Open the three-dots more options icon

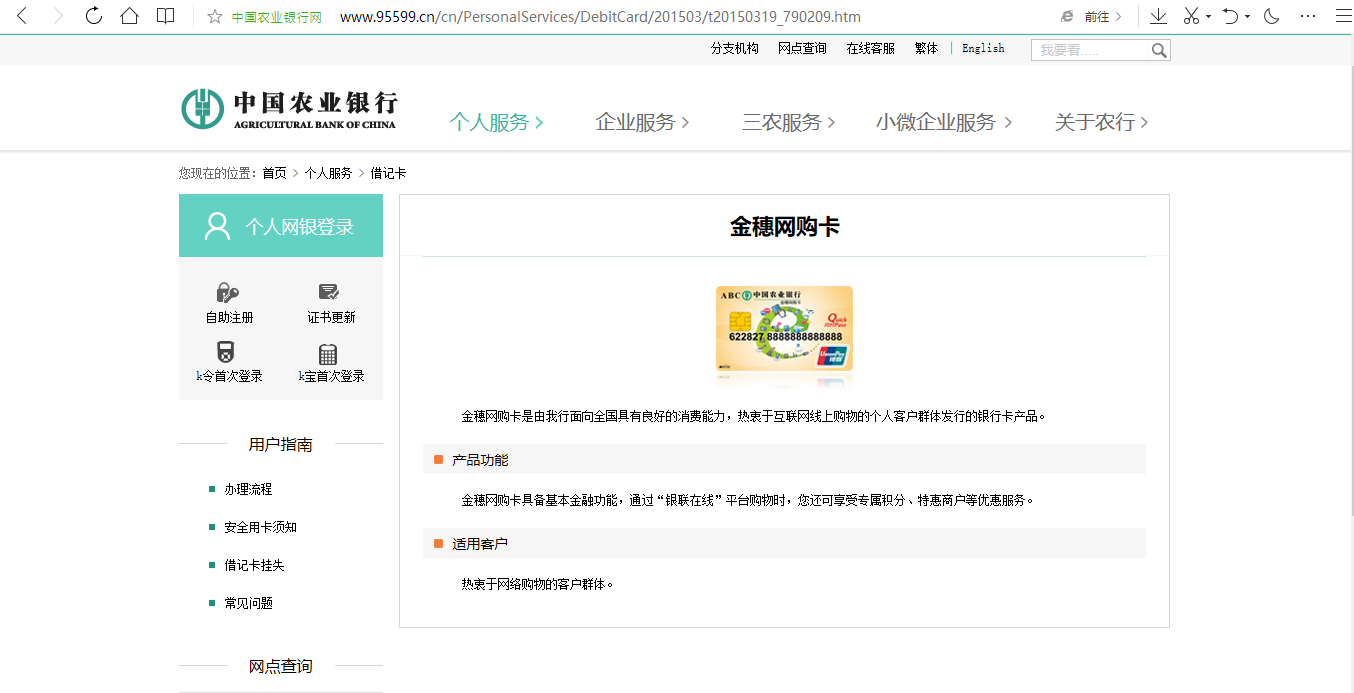pos(1308,17)
